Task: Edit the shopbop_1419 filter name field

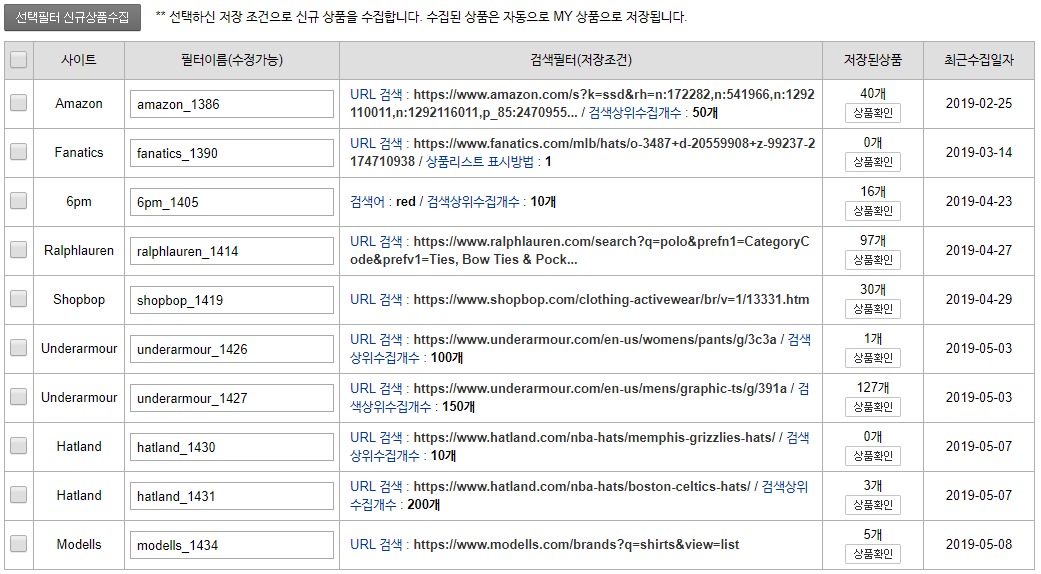Action: 232,300
